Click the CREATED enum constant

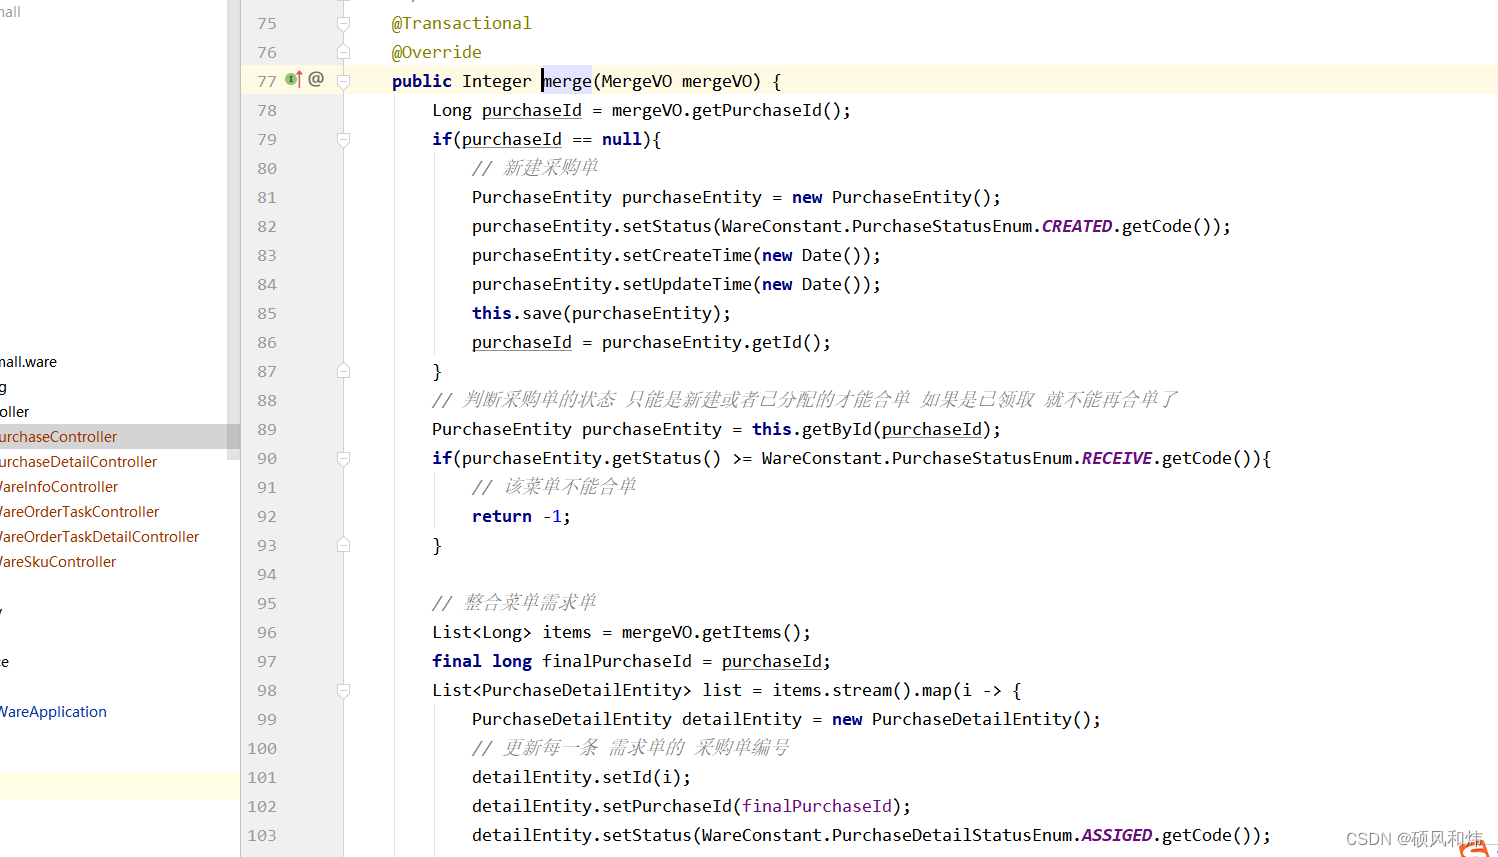coord(1077,226)
